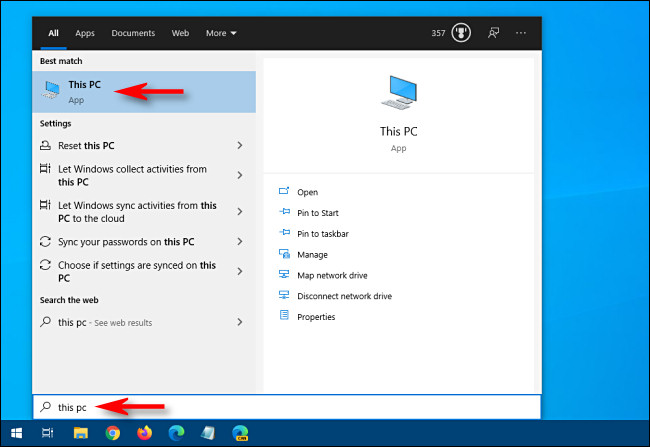Open Reset this PC setting

(x=144, y=145)
